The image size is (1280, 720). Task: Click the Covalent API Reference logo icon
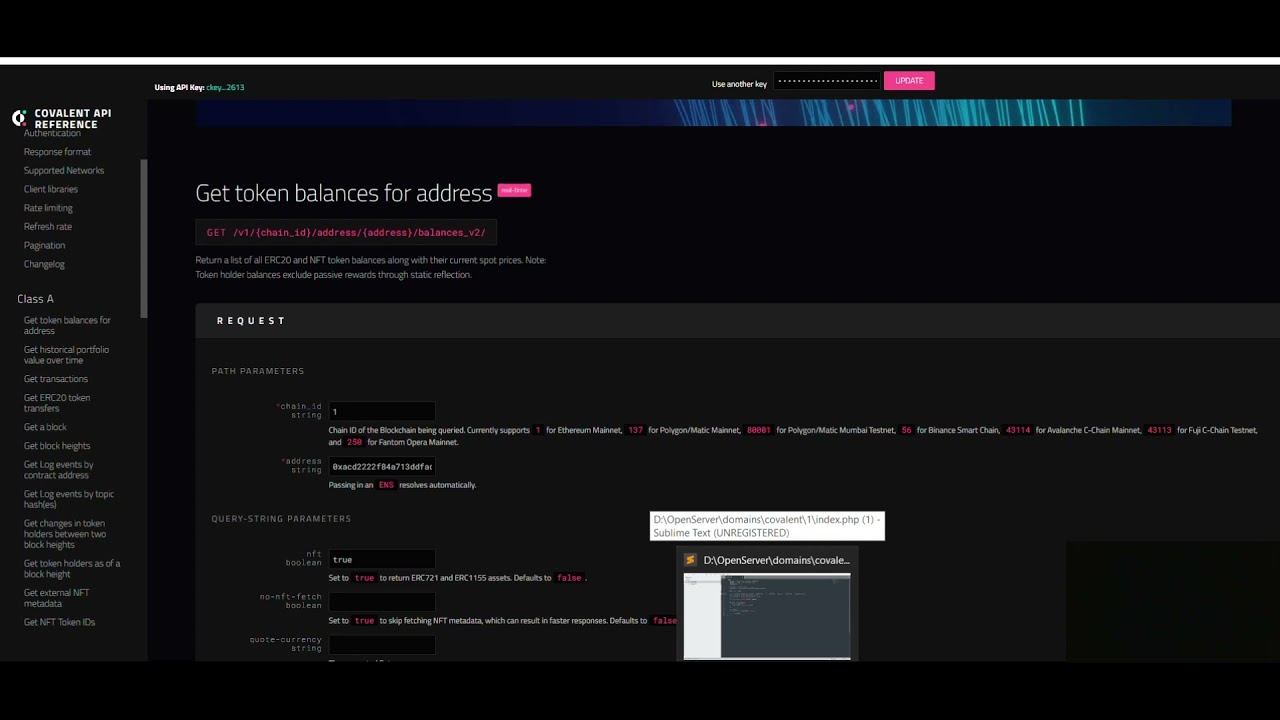coord(19,118)
